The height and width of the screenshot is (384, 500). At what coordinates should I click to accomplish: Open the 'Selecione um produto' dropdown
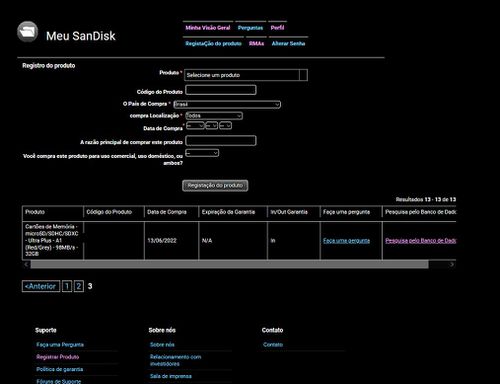pyautogui.click(x=246, y=75)
